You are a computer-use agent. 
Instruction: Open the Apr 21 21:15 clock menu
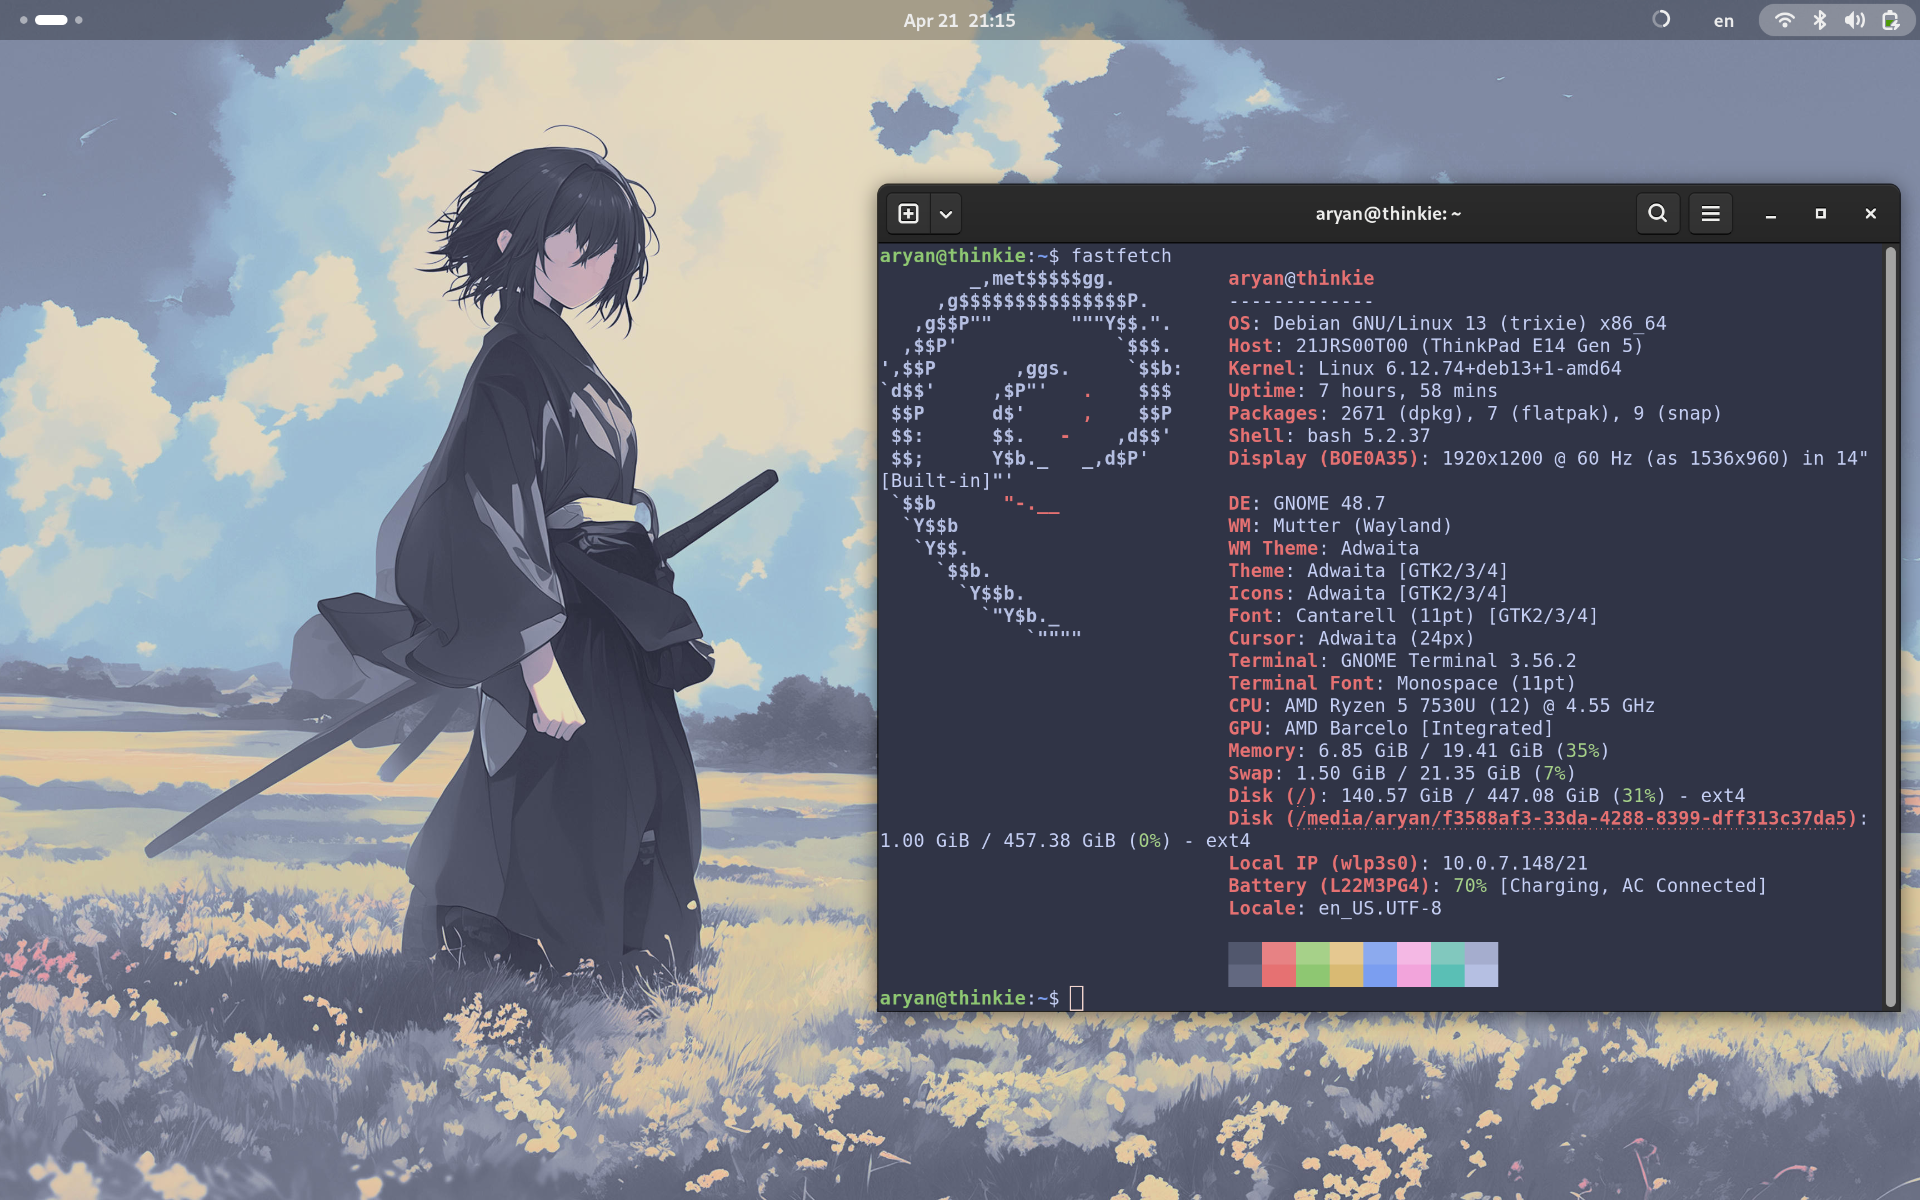pyautogui.click(x=959, y=20)
